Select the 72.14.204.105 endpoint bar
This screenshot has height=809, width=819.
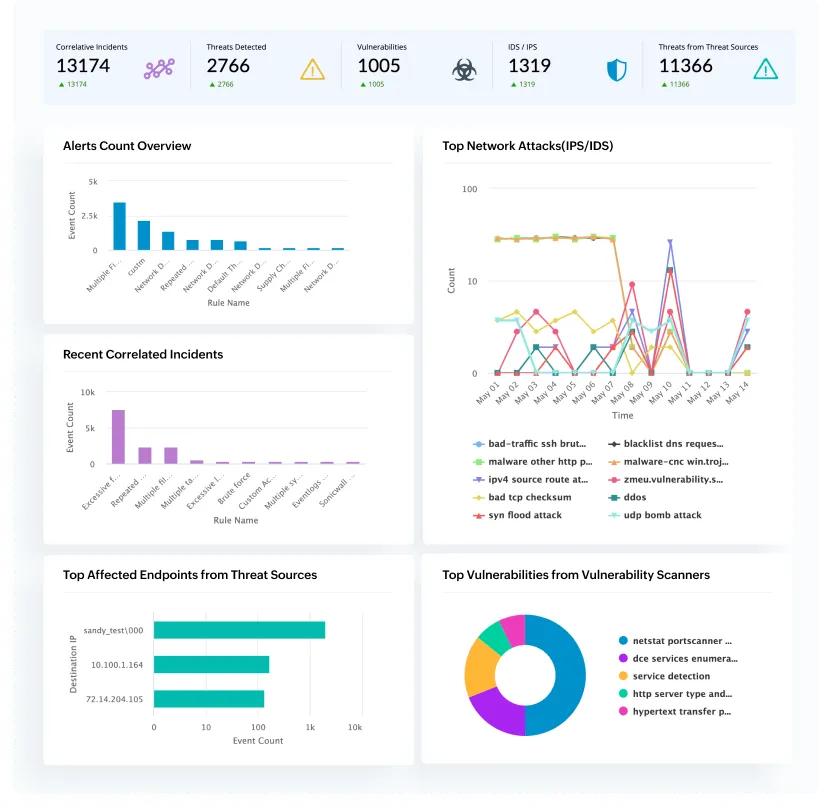click(209, 699)
